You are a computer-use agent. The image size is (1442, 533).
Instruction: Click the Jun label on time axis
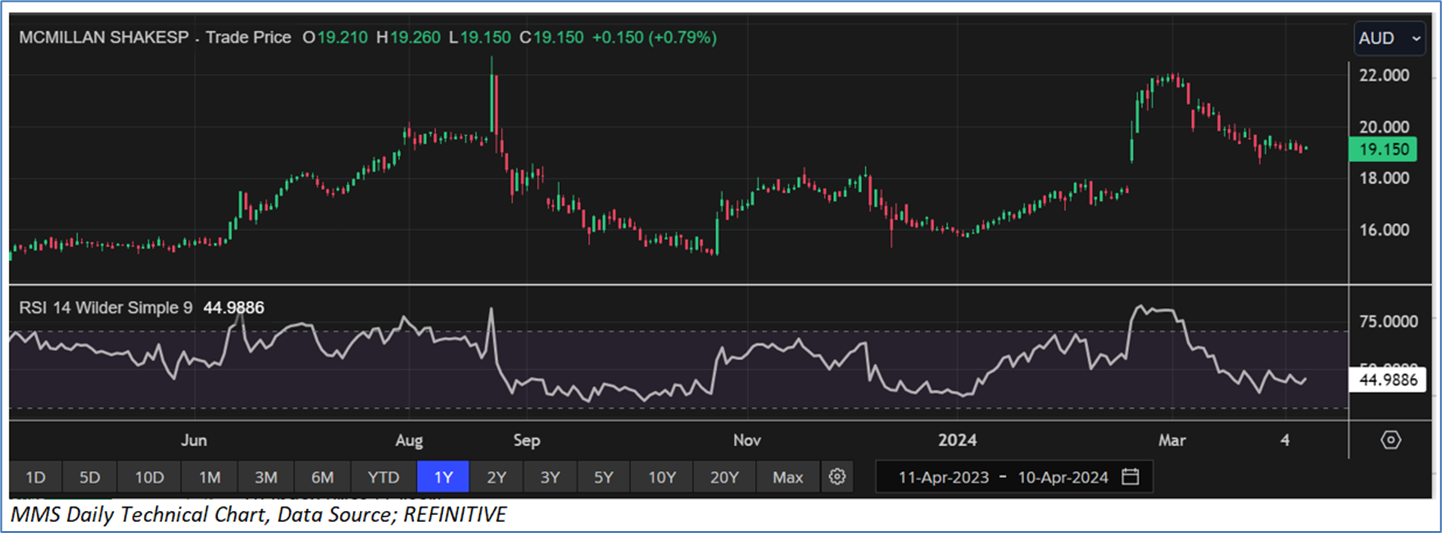195,440
